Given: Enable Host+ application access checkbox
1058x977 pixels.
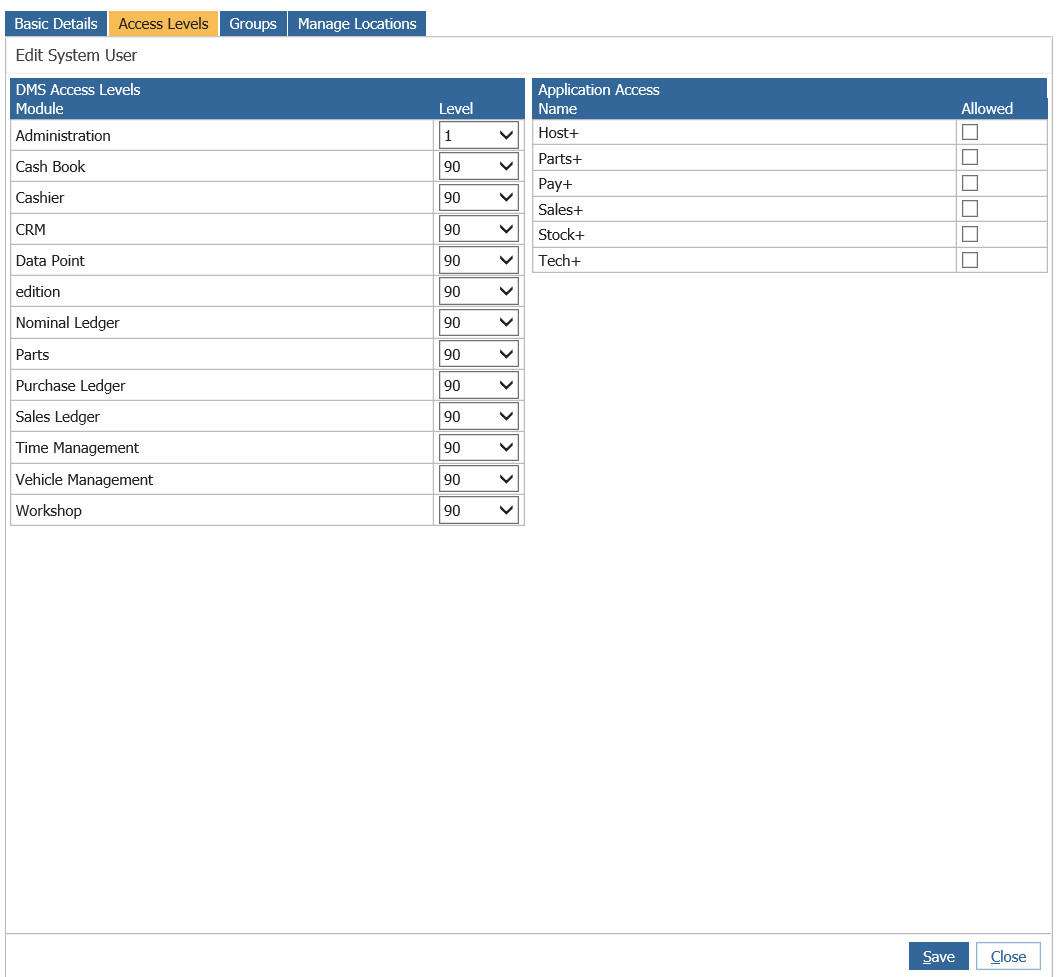Looking at the screenshot, I should coord(969,132).
